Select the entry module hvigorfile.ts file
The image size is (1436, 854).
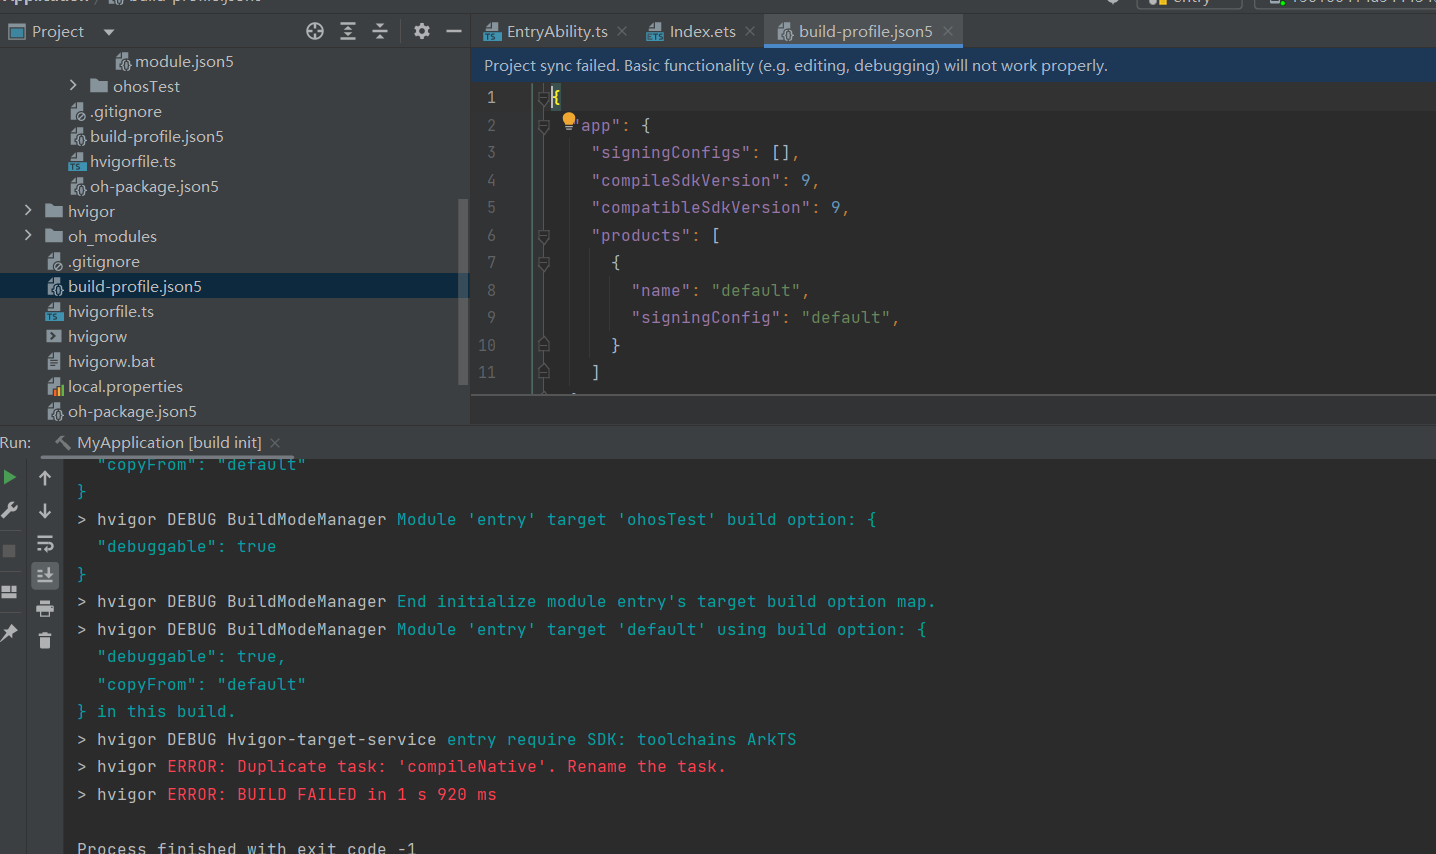point(132,161)
